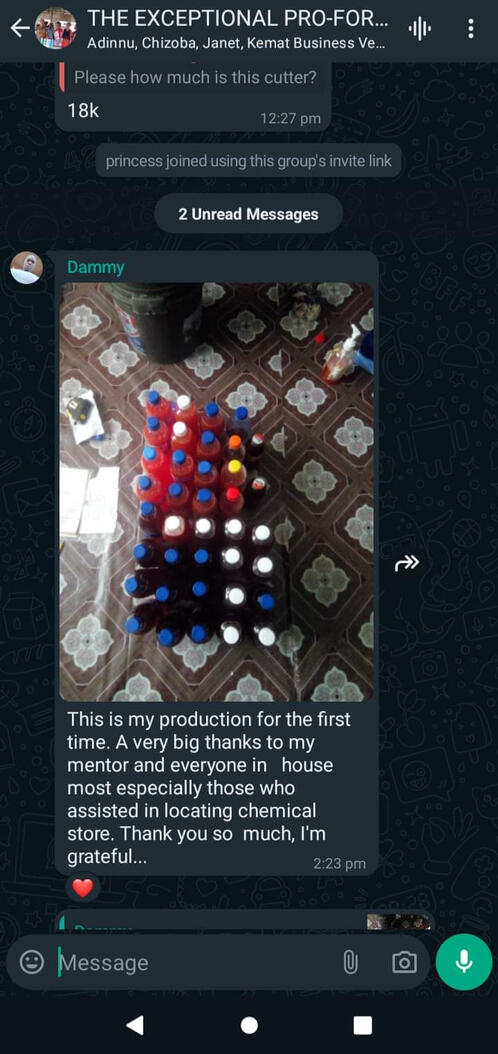Open the group profile picture
Screen dimensions: 498x1054
tap(55, 28)
